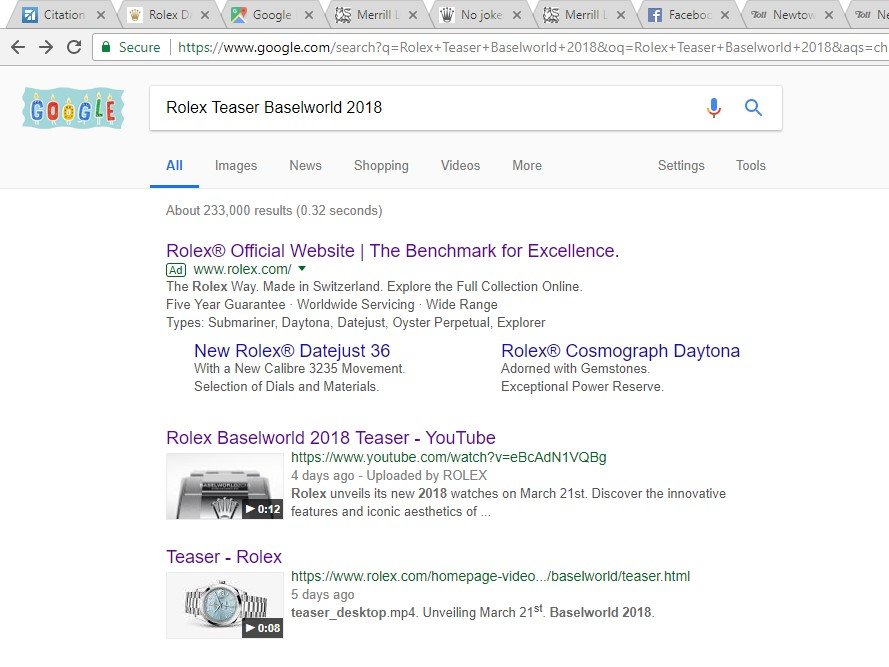This screenshot has height=667, width=889.
Task: Open the Teaser - Rolex result
Action: pyautogui.click(x=224, y=557)
